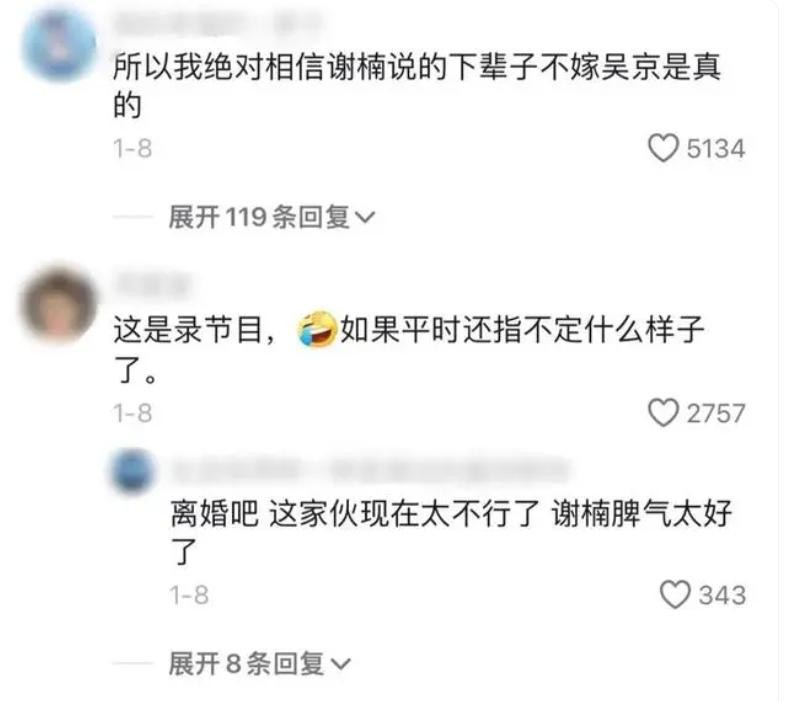
Task: Select the comment text about 谢楠 and 吴京
Action: [x=417, y=86]
